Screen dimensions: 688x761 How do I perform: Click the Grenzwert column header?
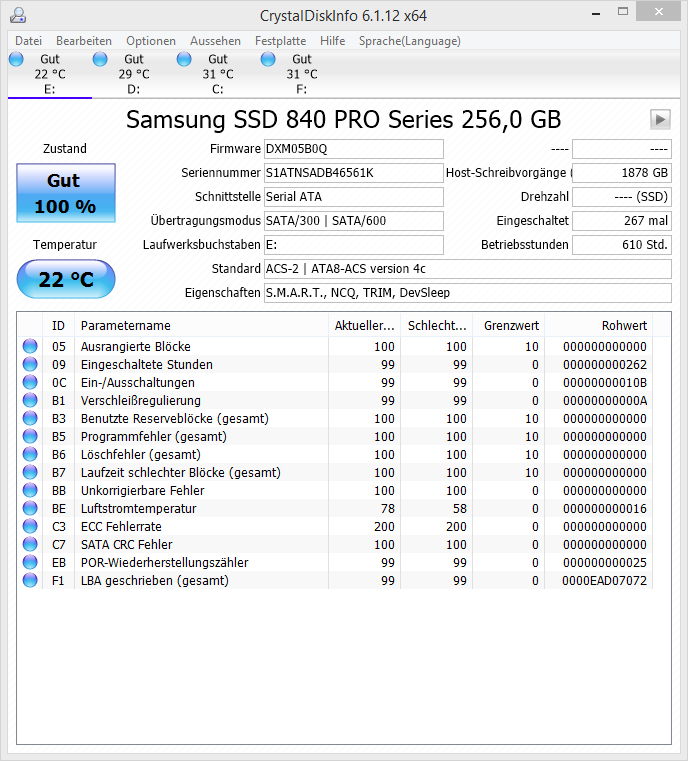508,325
